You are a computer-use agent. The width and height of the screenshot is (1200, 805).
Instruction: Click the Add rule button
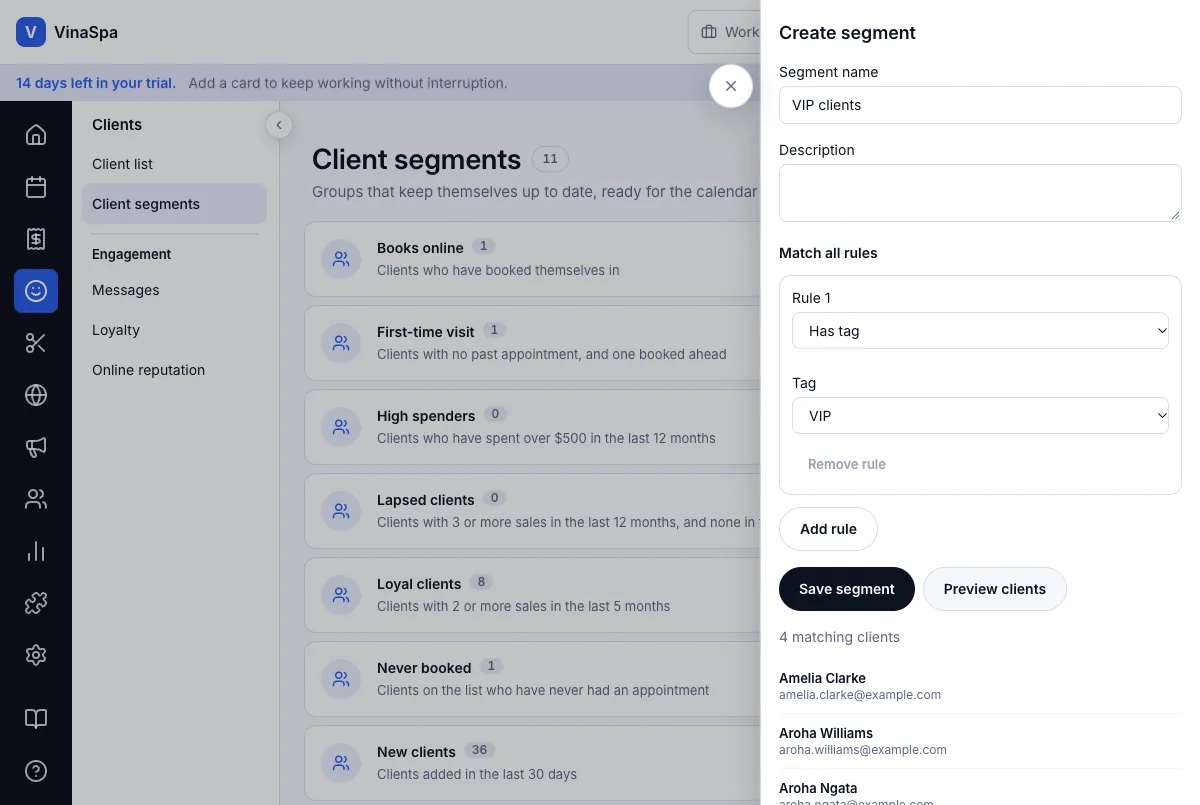coord(828,529)
